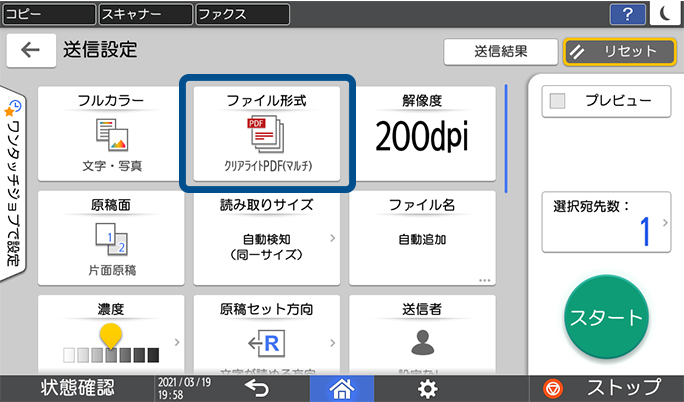The width and height of the screenshot is (684, 402).
Task: Click the ellipsis on ファイル名 tile
Action: 485,280
